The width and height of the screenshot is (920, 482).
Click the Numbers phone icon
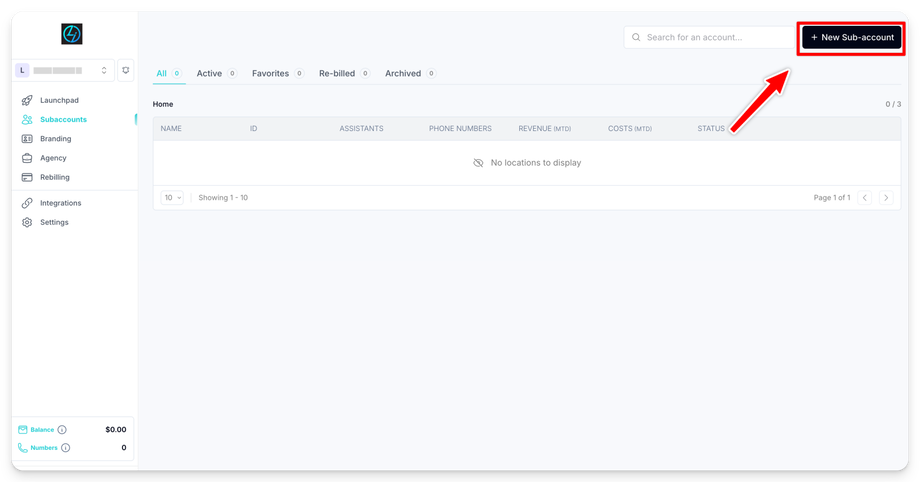22,448
